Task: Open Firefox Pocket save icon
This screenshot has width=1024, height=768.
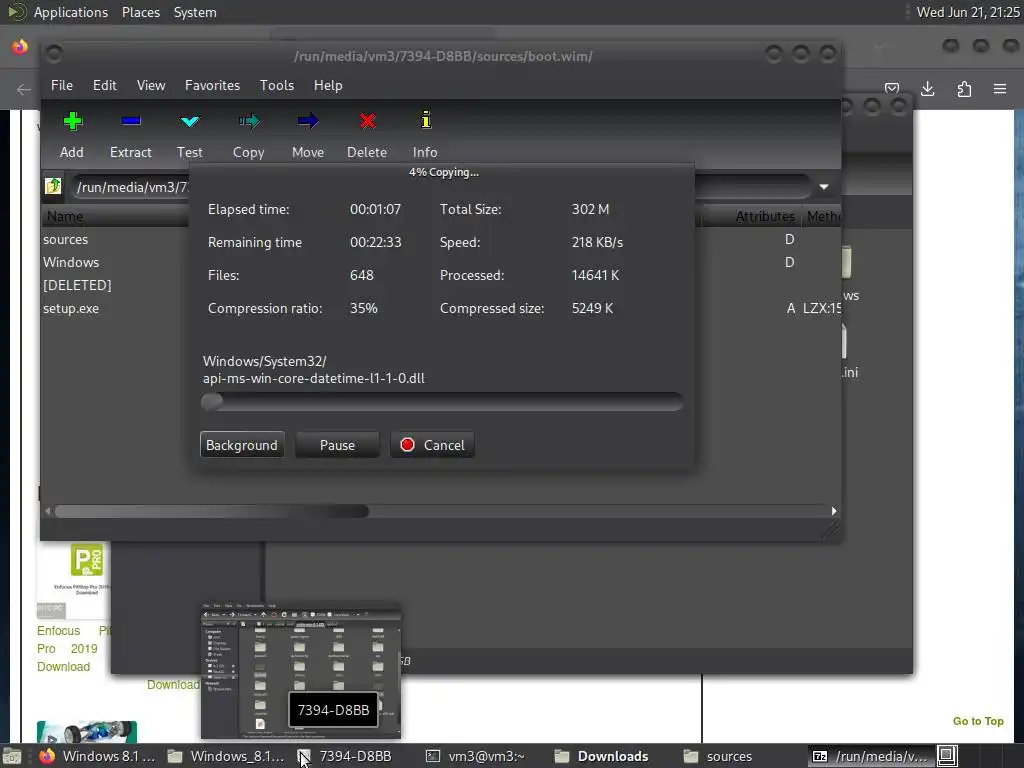Action: [892, 89]
